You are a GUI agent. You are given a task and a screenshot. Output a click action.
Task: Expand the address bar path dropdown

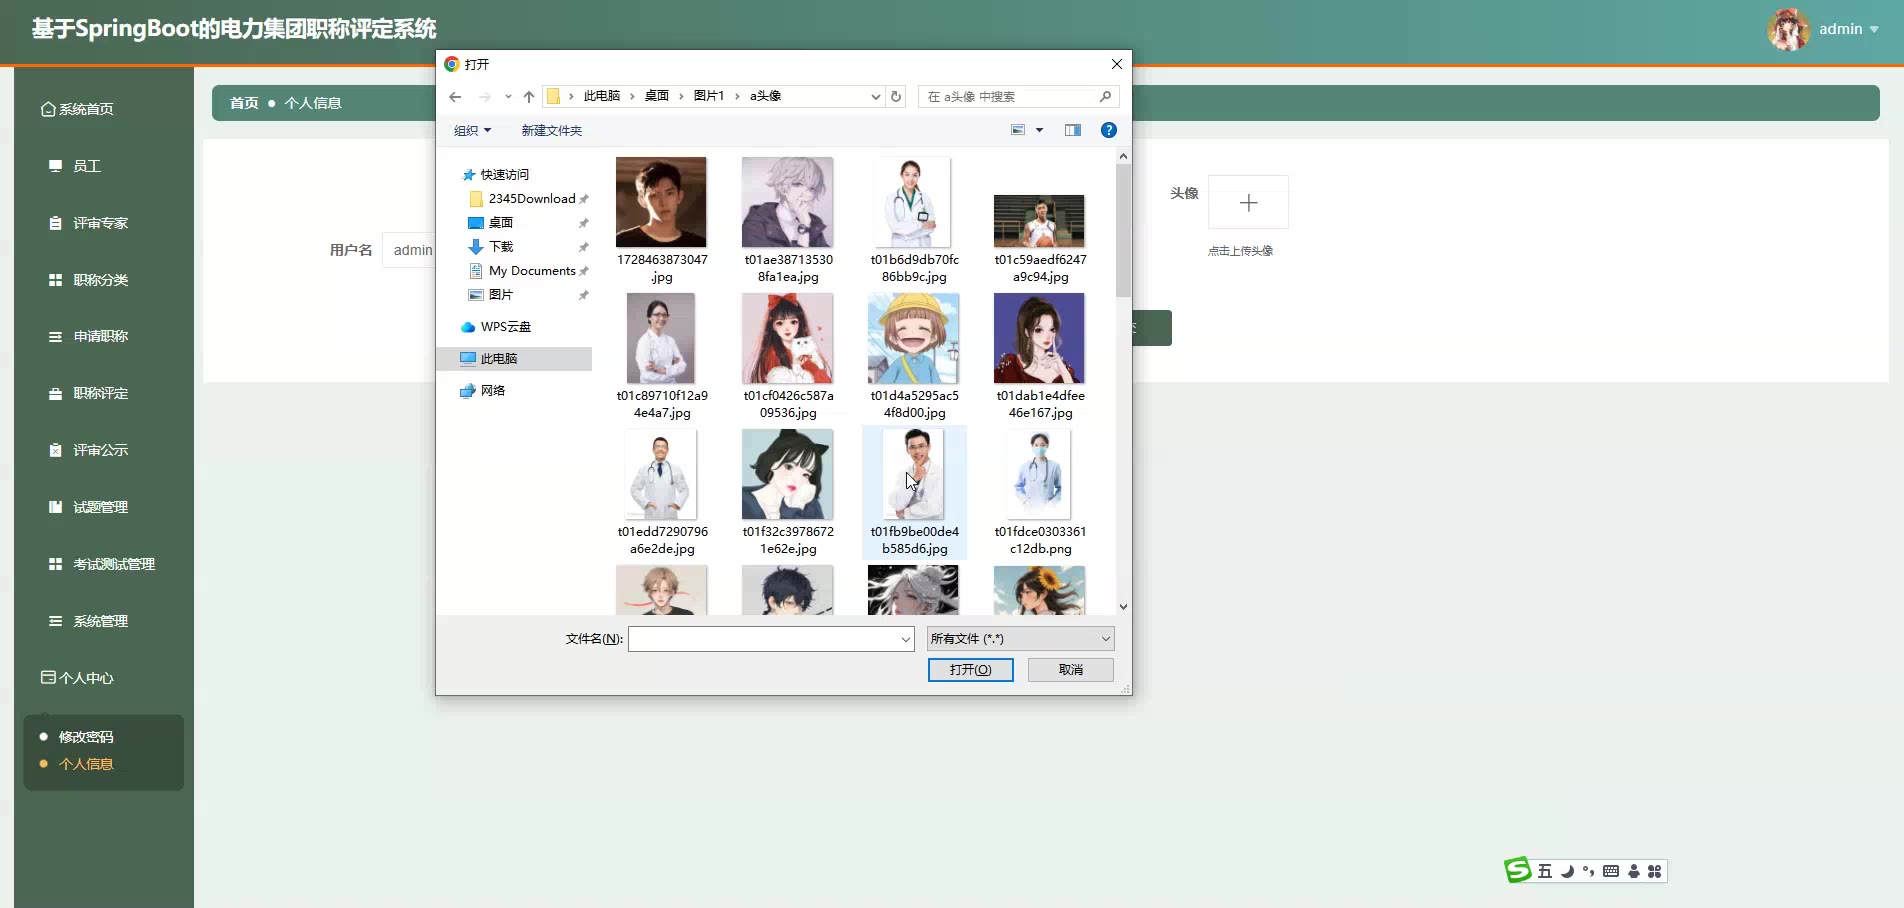(x=875, y=97)
